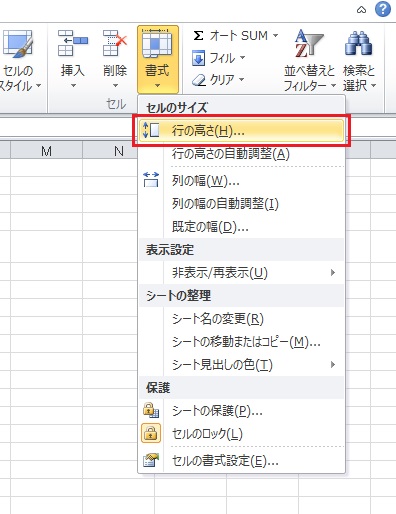Screen dimensions: 396x514
Task: Open the 削除 dropdown arrow
Action: click(115, 86)
